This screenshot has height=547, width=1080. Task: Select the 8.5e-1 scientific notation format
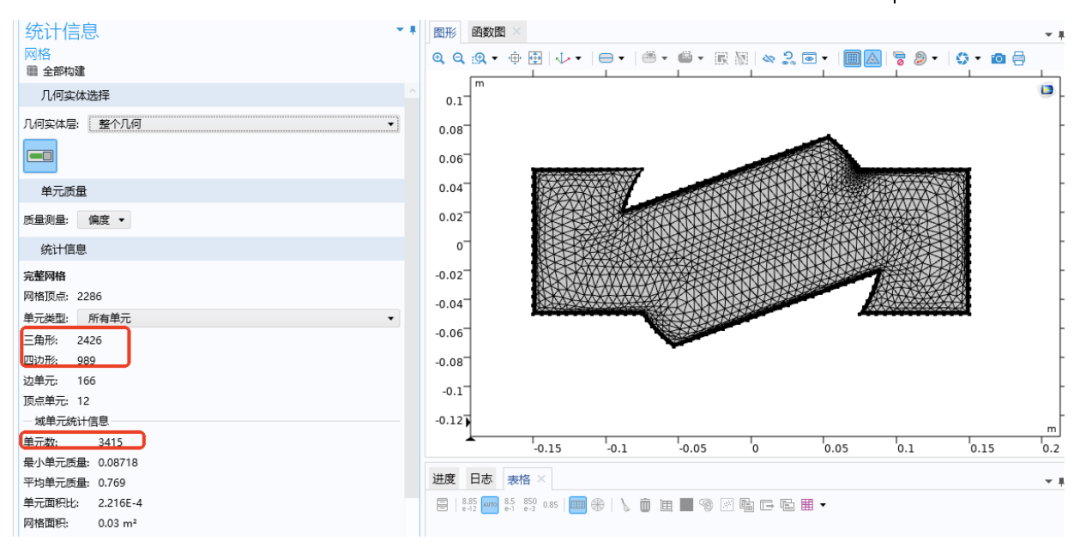[x=509, y=505]
